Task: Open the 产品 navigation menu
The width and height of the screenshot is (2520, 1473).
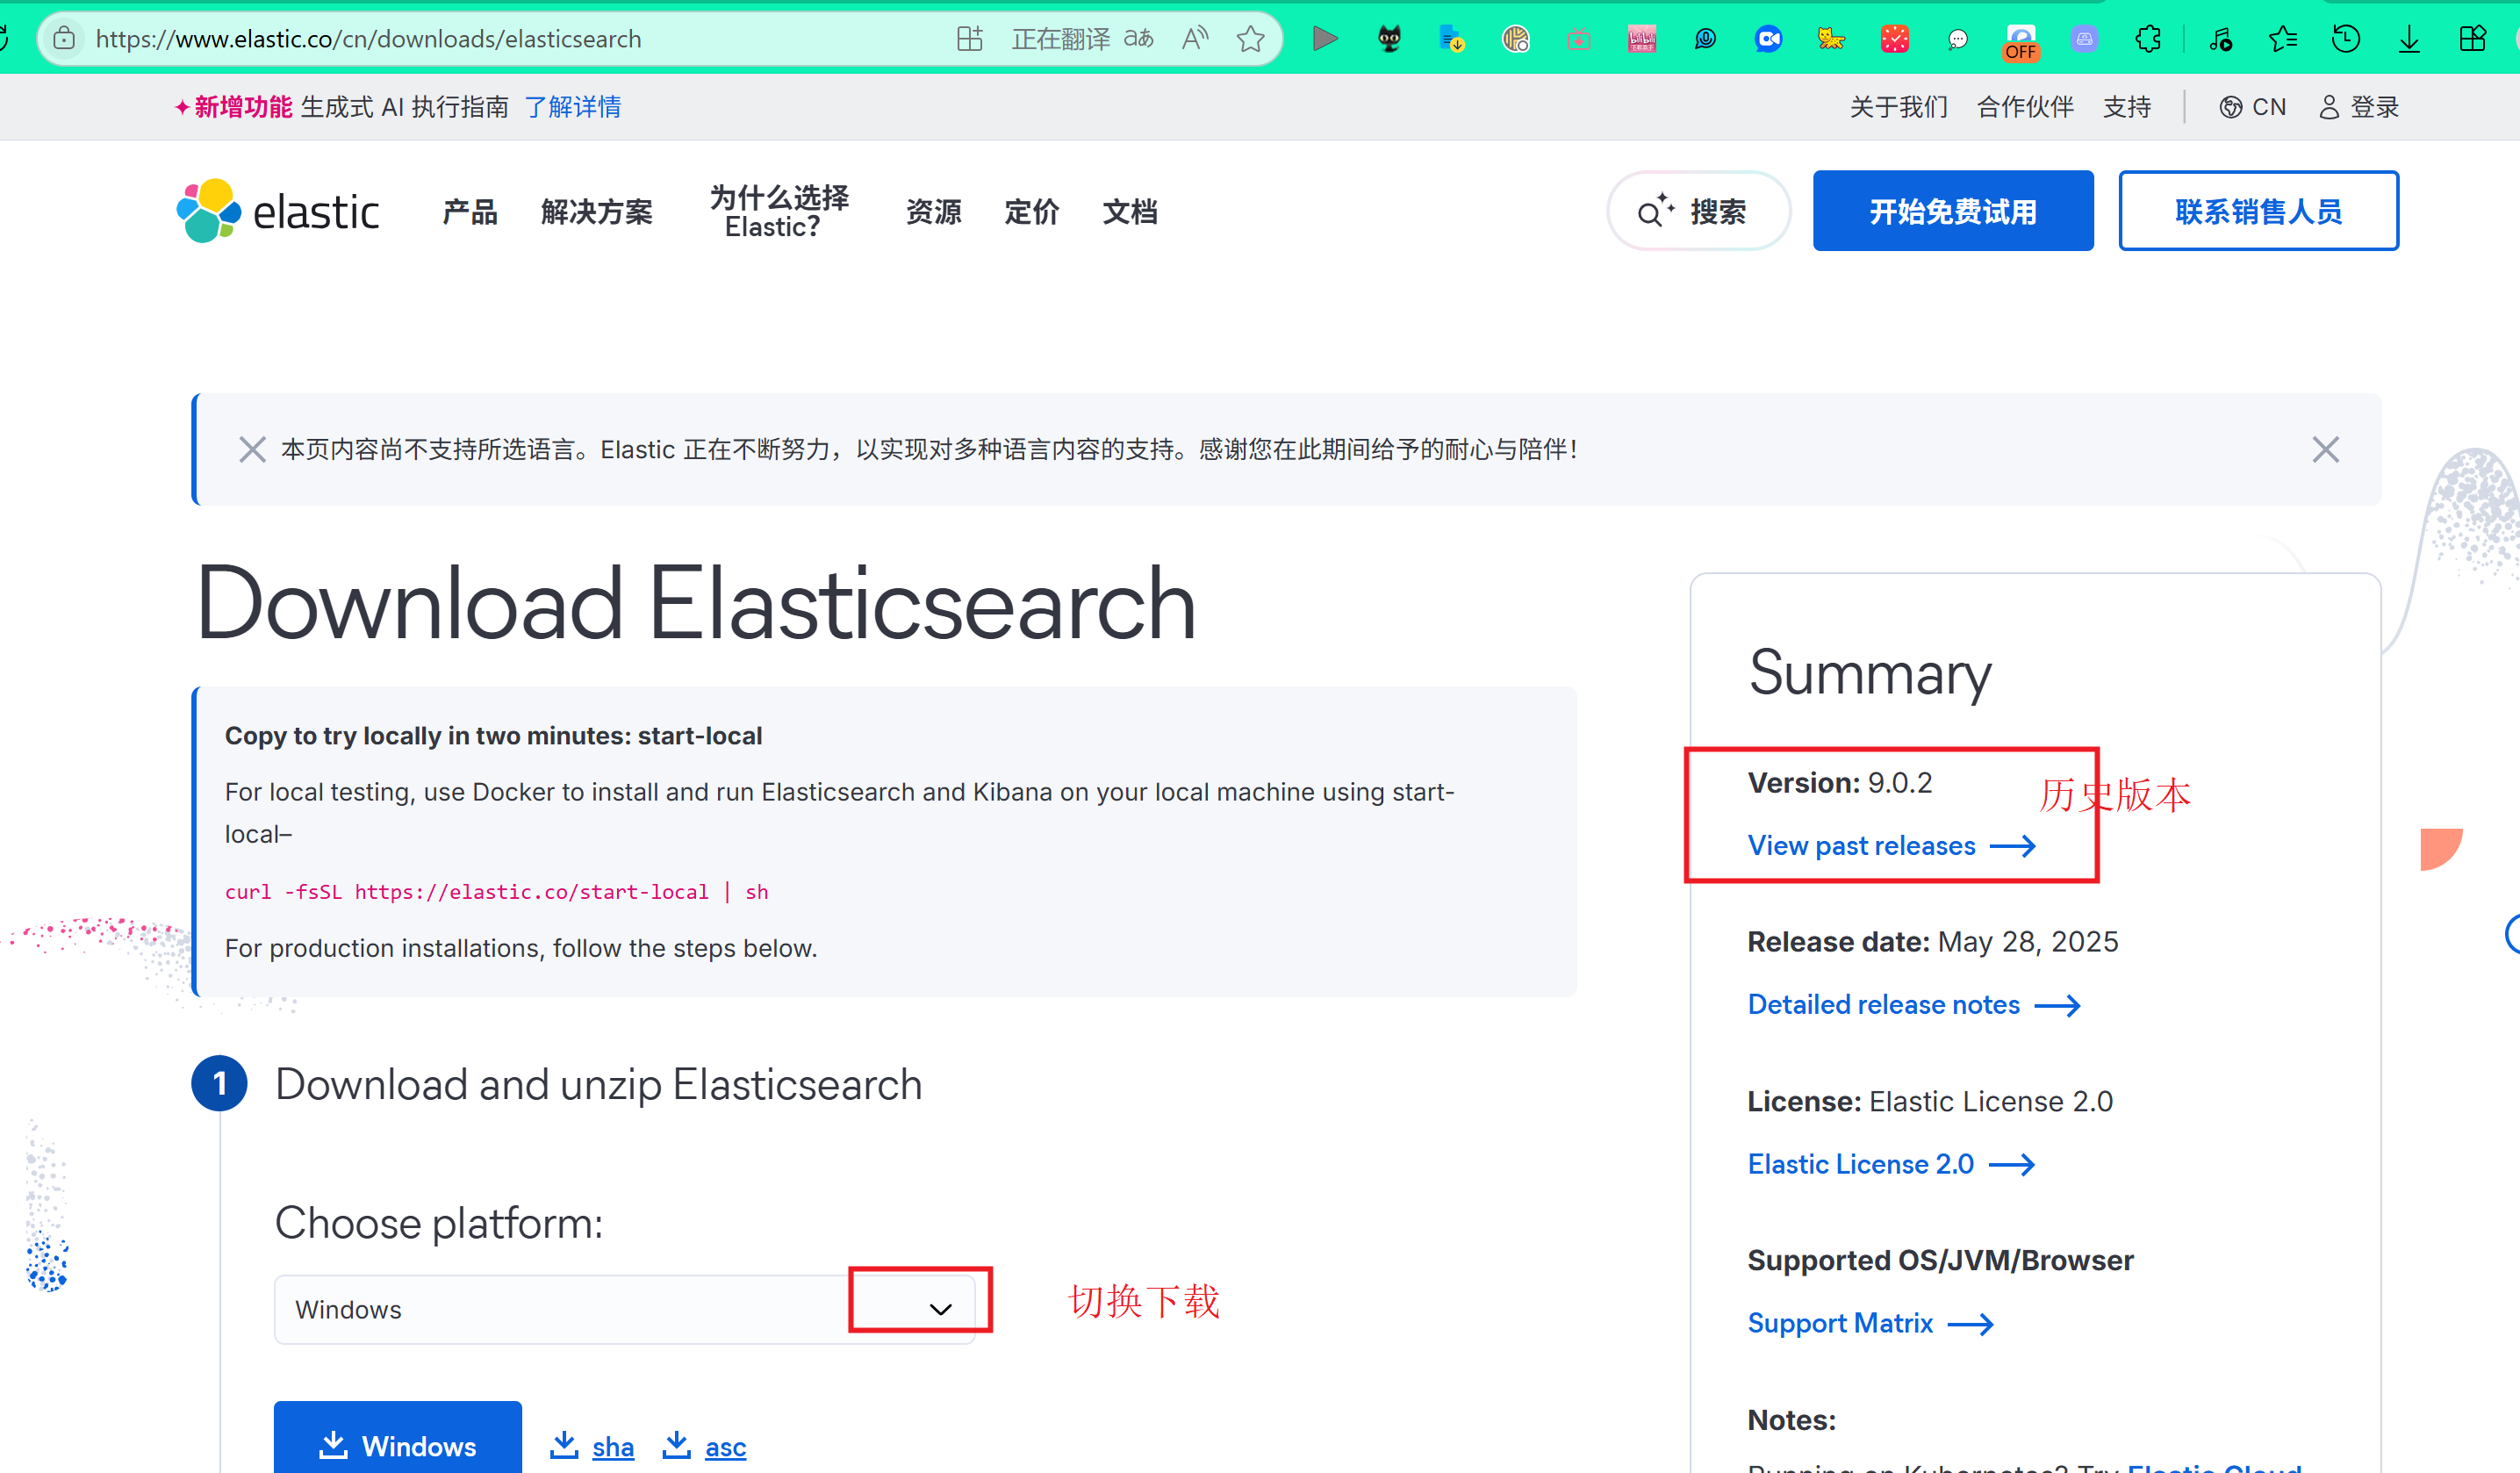Action: click(x=469, y=212)
